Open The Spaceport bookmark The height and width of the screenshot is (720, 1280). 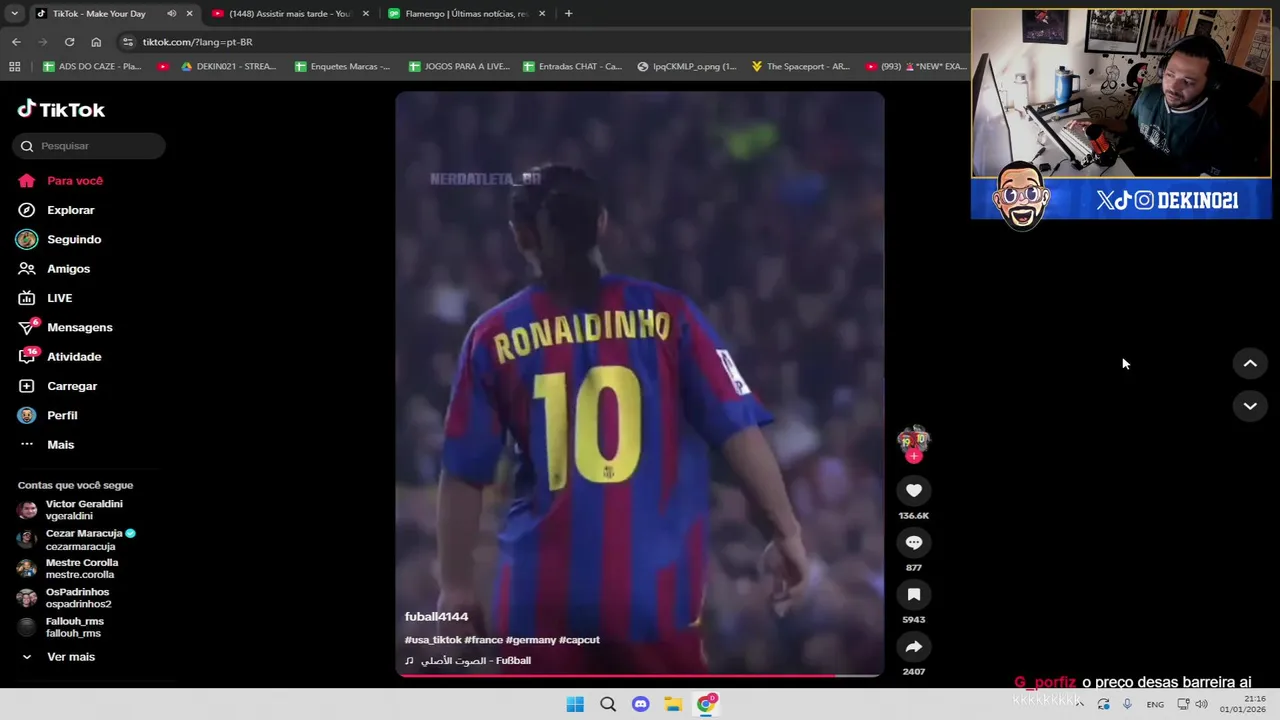coord(800,66)
